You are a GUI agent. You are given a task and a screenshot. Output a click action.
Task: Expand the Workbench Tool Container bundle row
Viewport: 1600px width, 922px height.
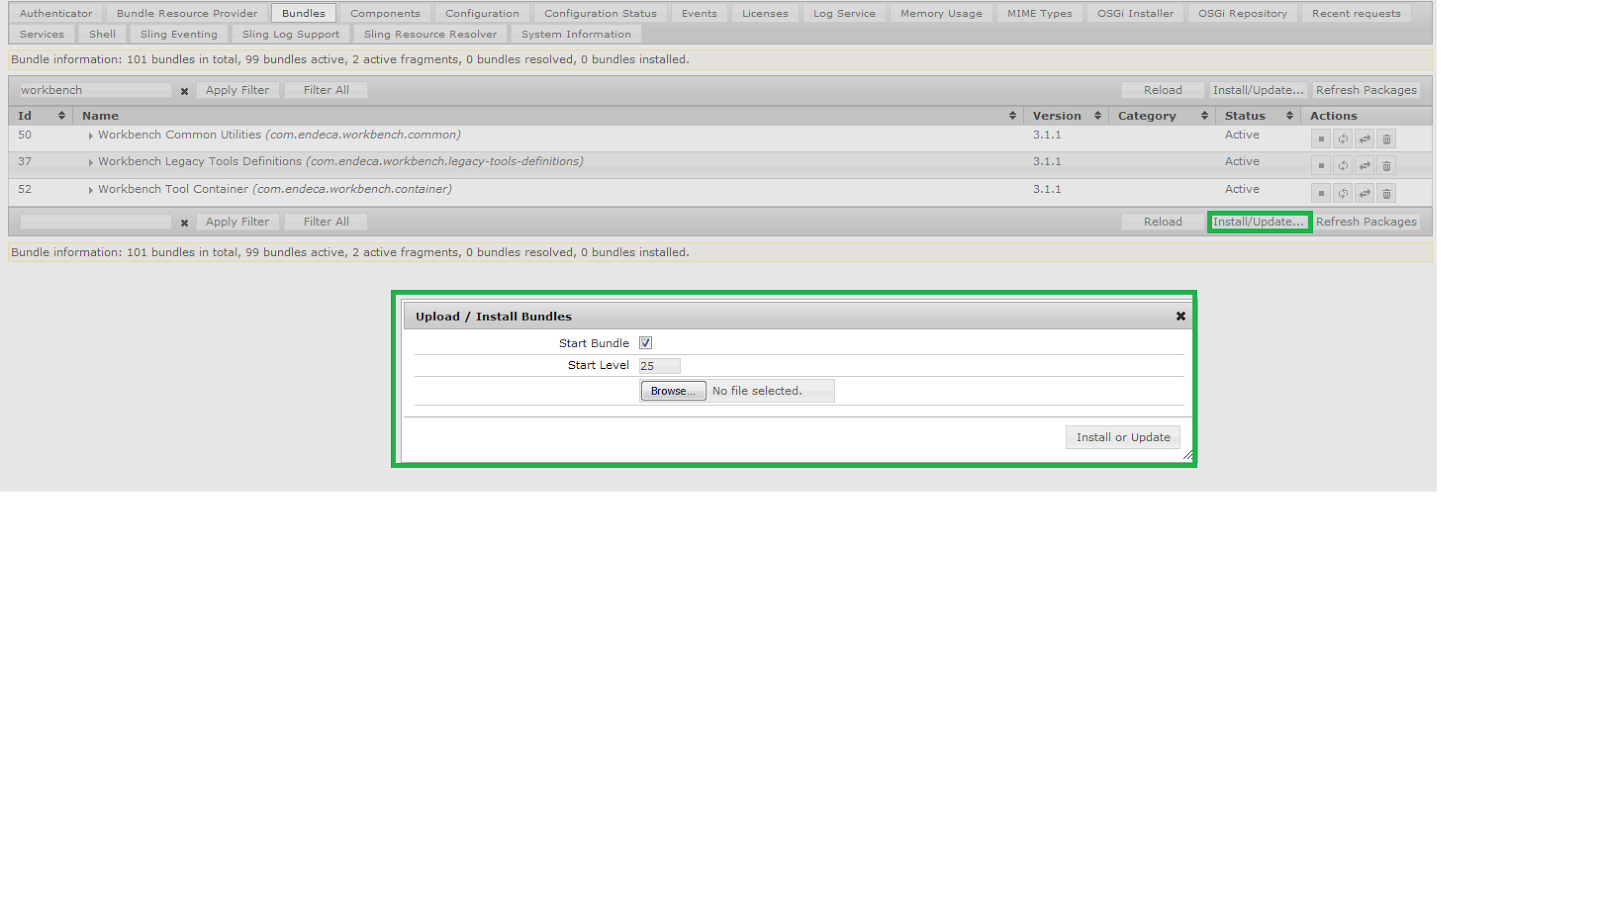coord(90,189)
